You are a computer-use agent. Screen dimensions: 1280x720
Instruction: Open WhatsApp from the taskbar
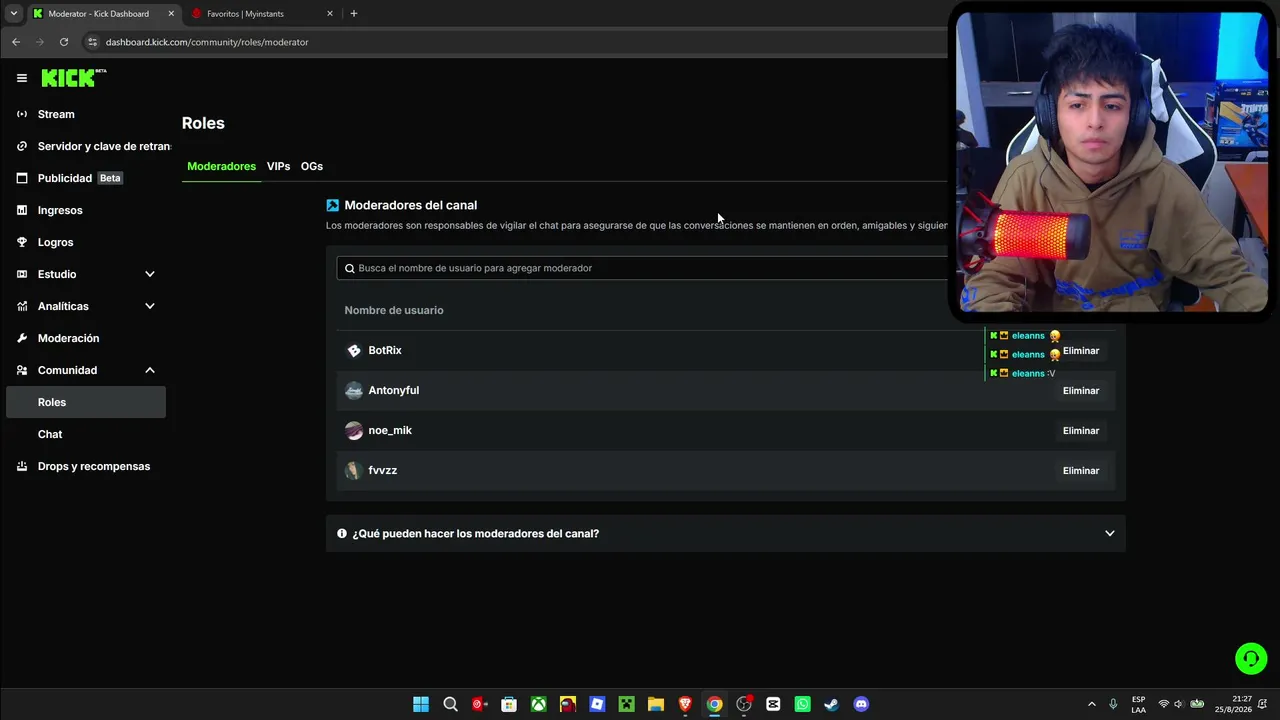[x=802, y=704]
